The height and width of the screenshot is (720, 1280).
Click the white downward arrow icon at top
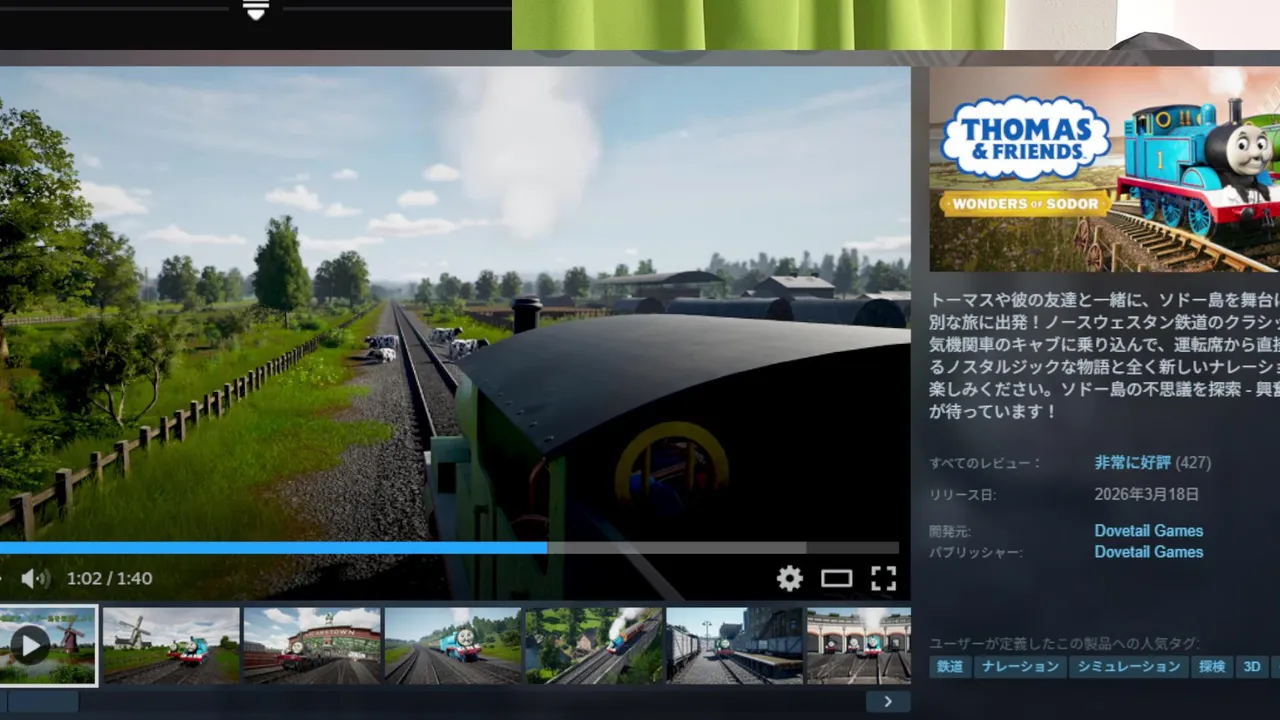(256, 10)
